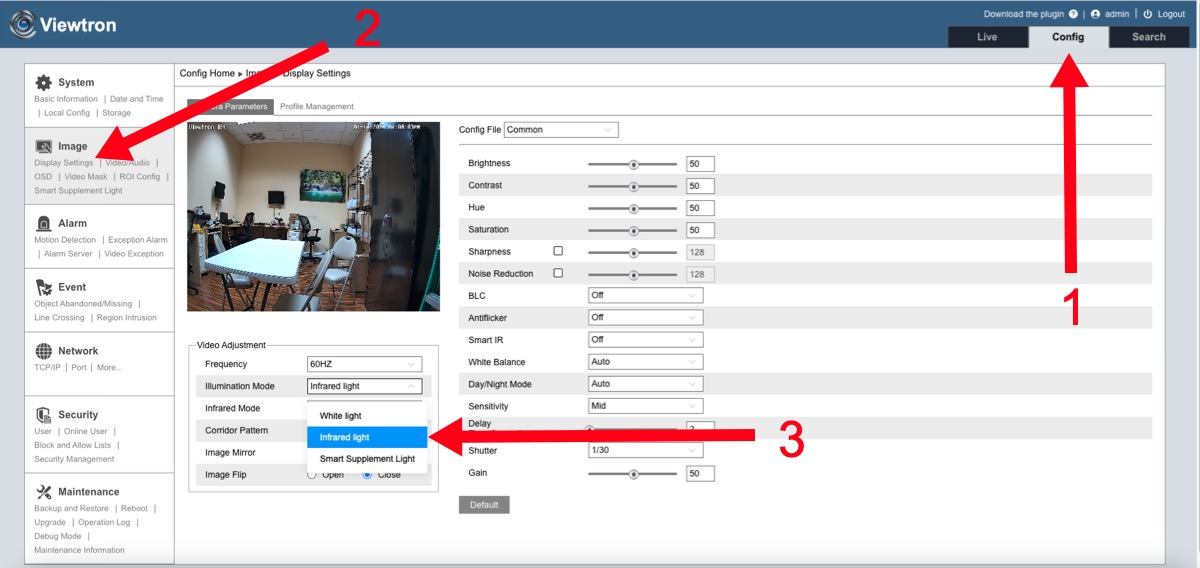Enable the Noise Reduction checkbox
This screenshot has height=568, width=1200.
pyautogui.click(x=558, y=273)
